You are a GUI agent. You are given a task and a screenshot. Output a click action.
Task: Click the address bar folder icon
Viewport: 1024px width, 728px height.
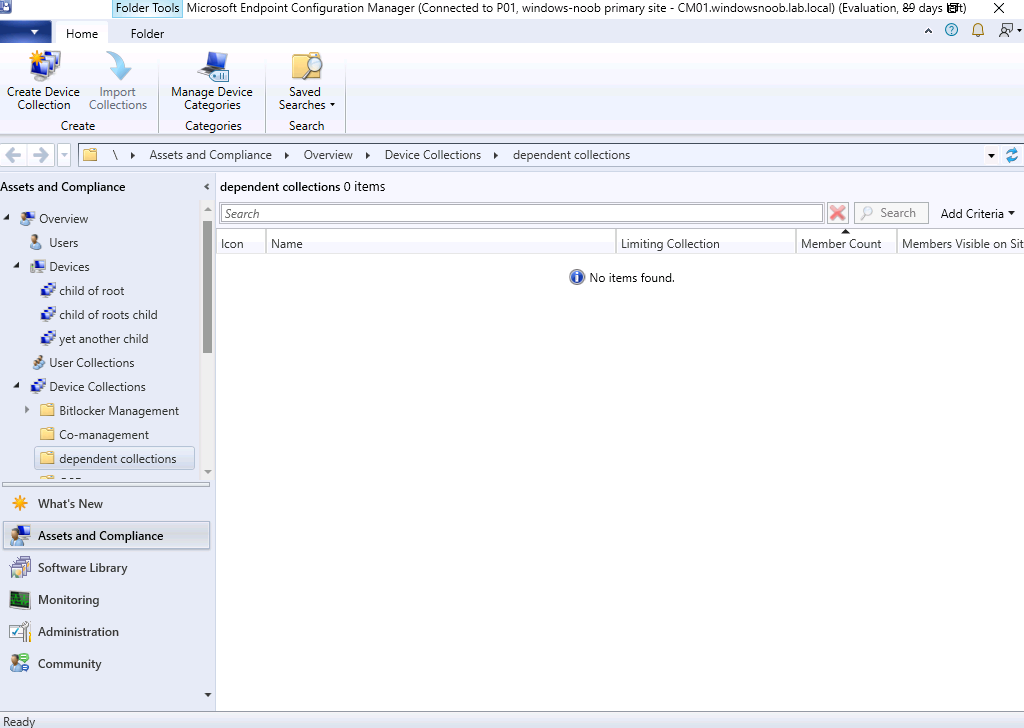click(90, 155)
